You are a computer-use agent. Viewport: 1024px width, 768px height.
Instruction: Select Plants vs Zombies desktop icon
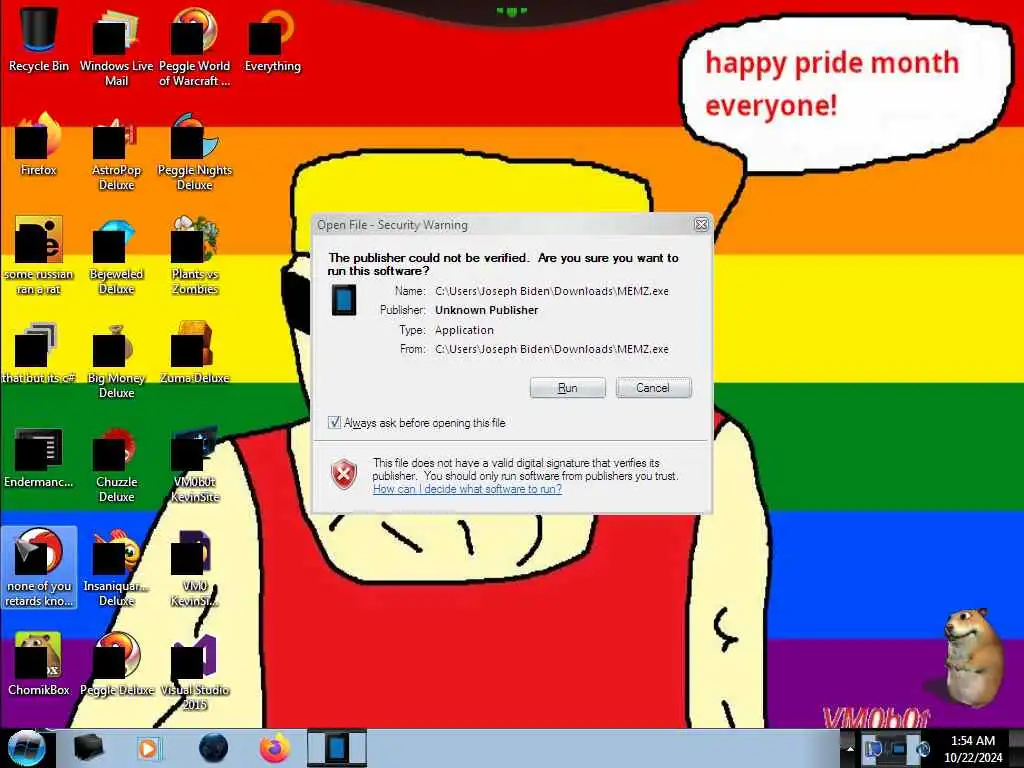coord(195,256)
